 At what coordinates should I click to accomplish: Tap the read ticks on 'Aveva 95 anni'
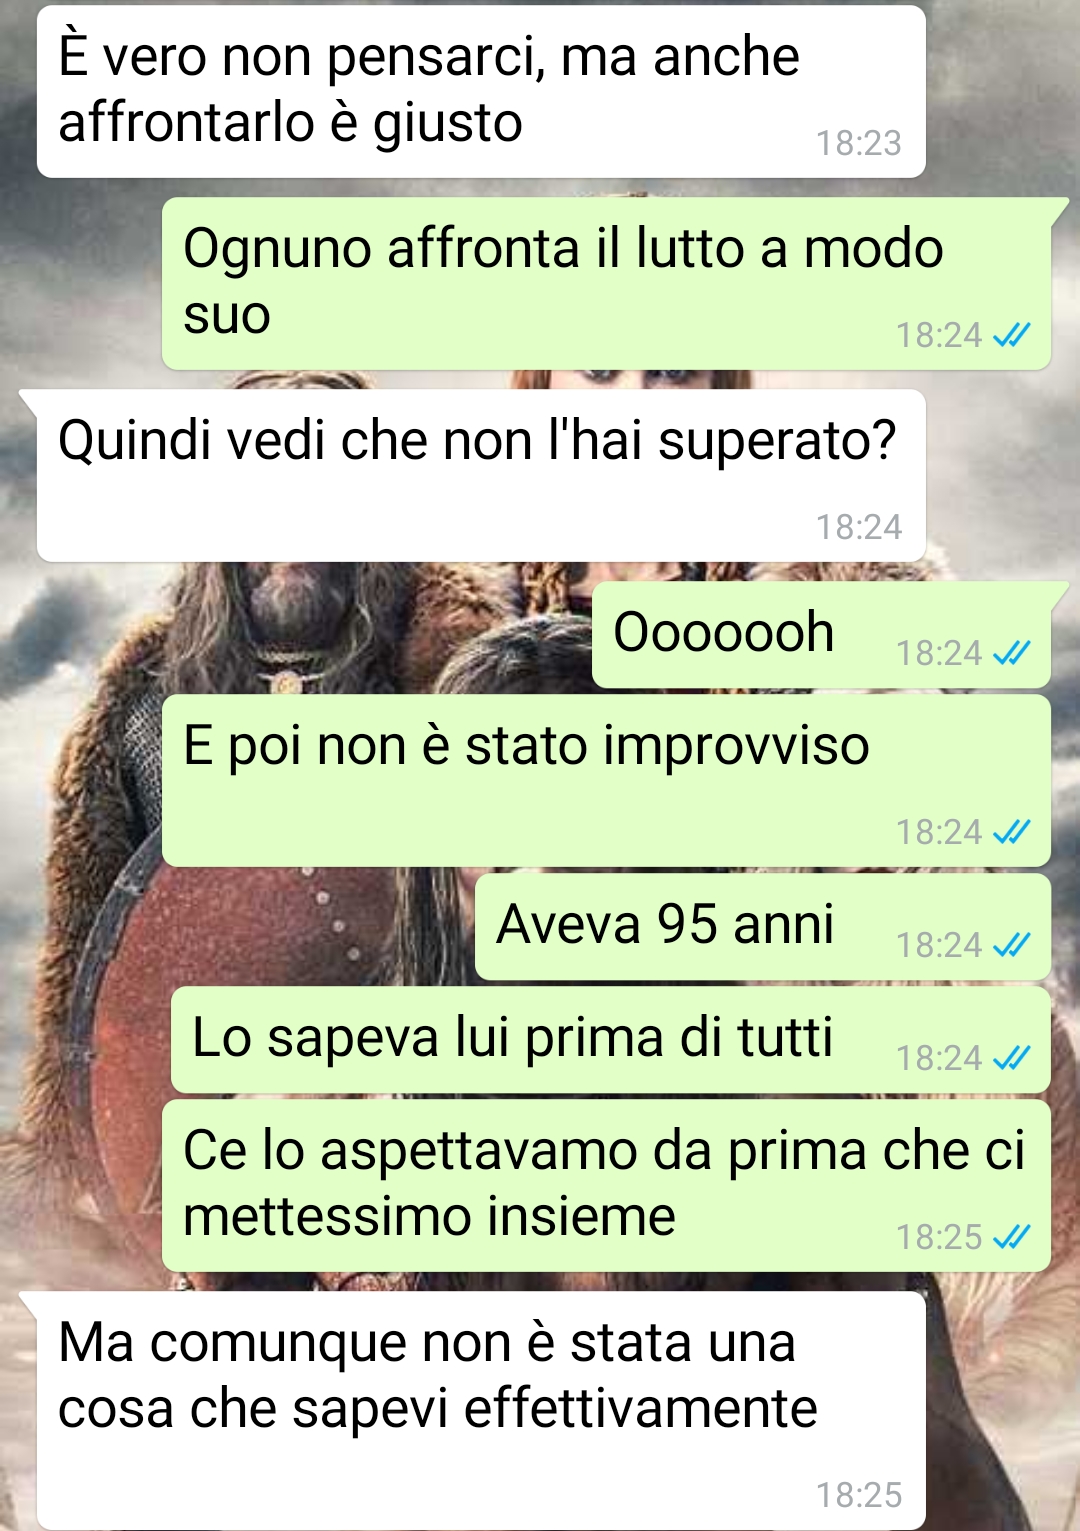[1012, 945]
